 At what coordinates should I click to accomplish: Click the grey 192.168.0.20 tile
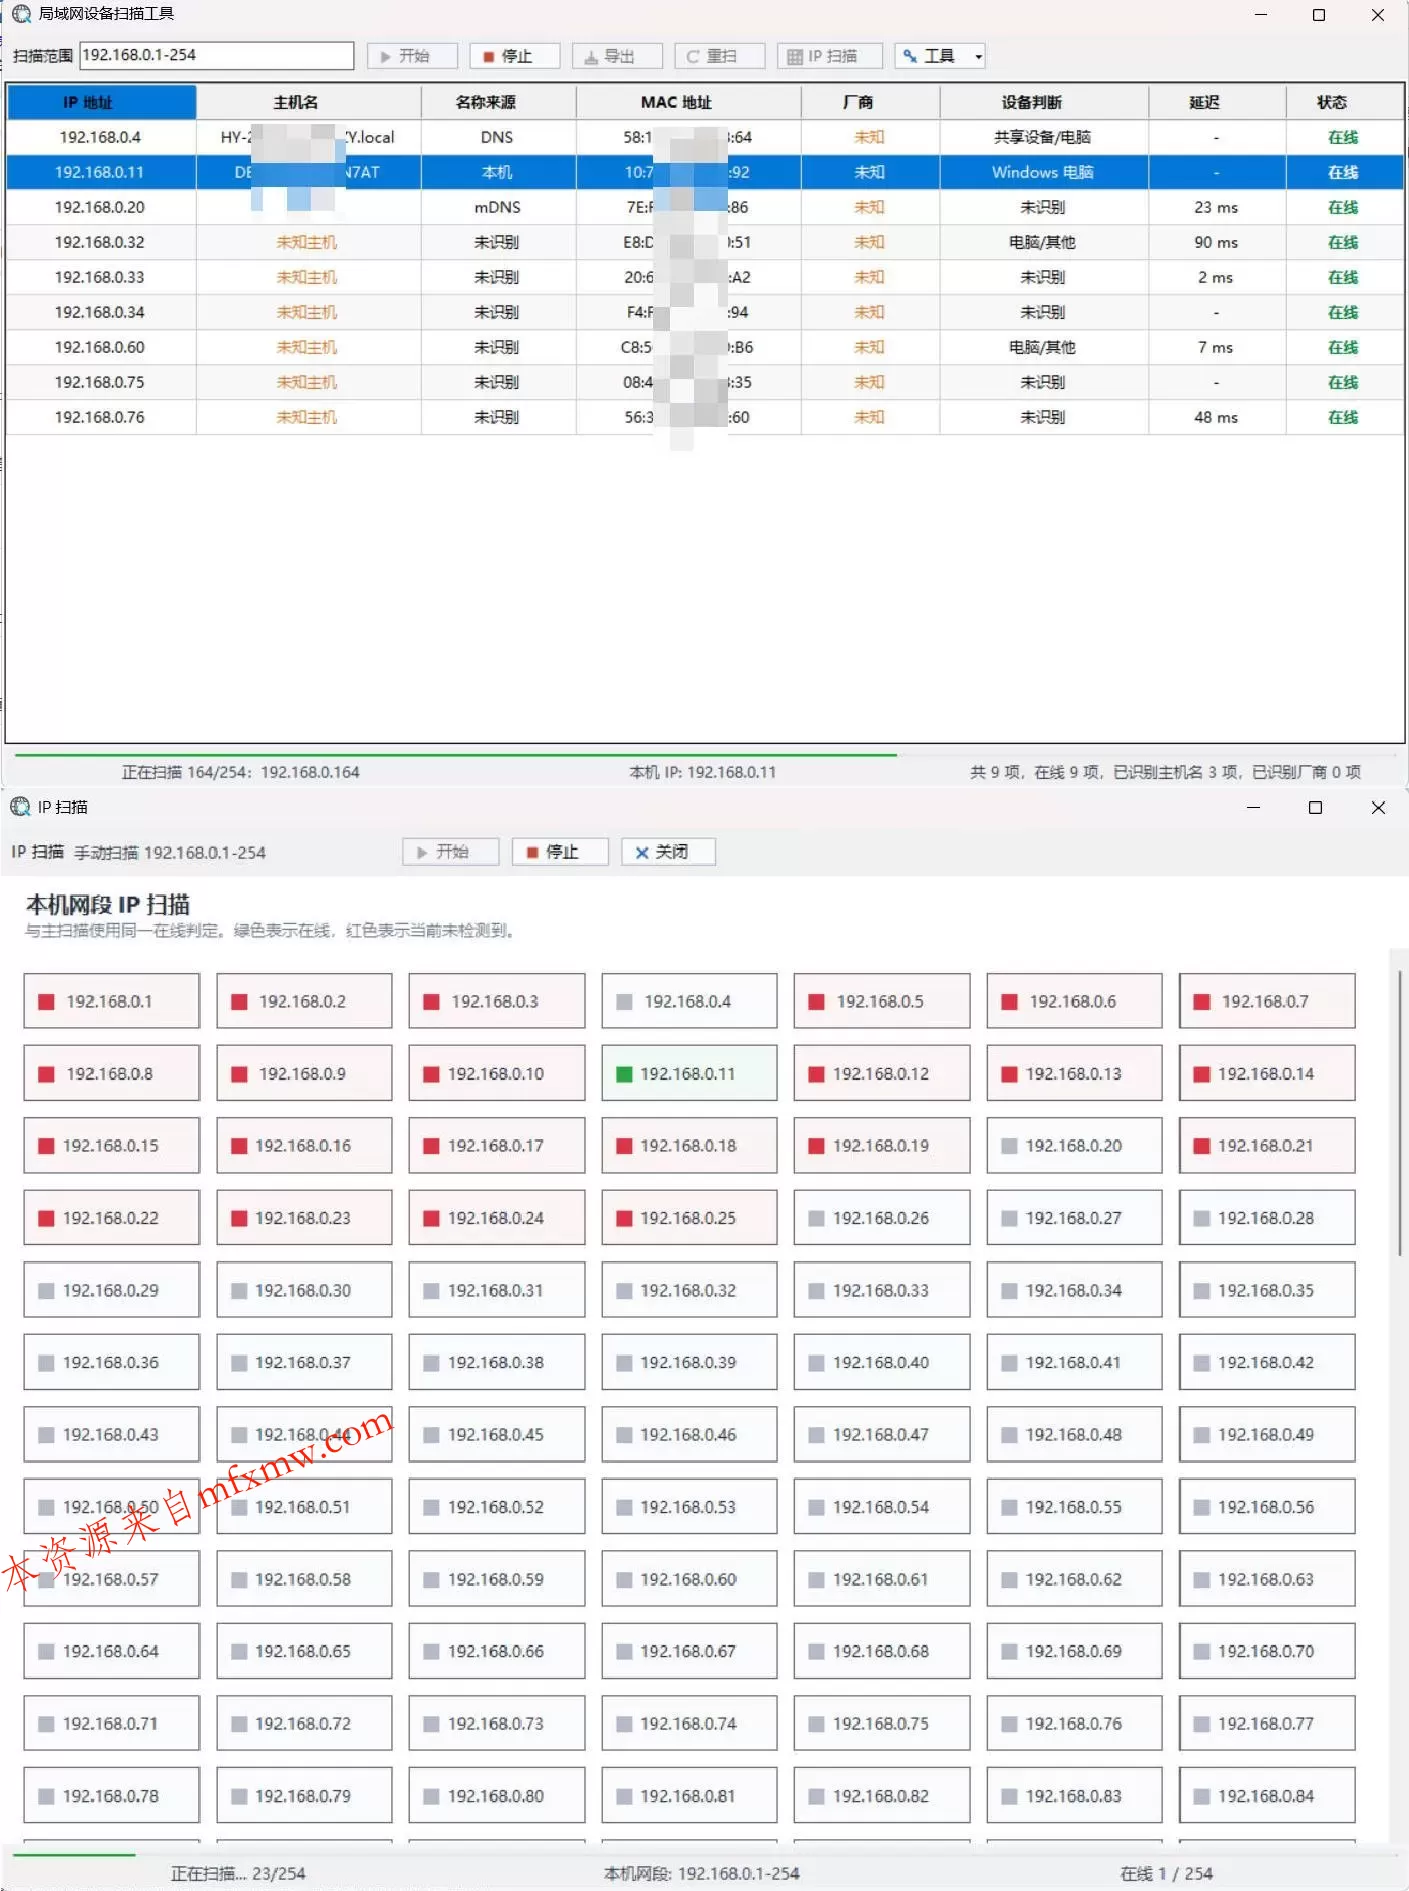tap(1075, 1145)
